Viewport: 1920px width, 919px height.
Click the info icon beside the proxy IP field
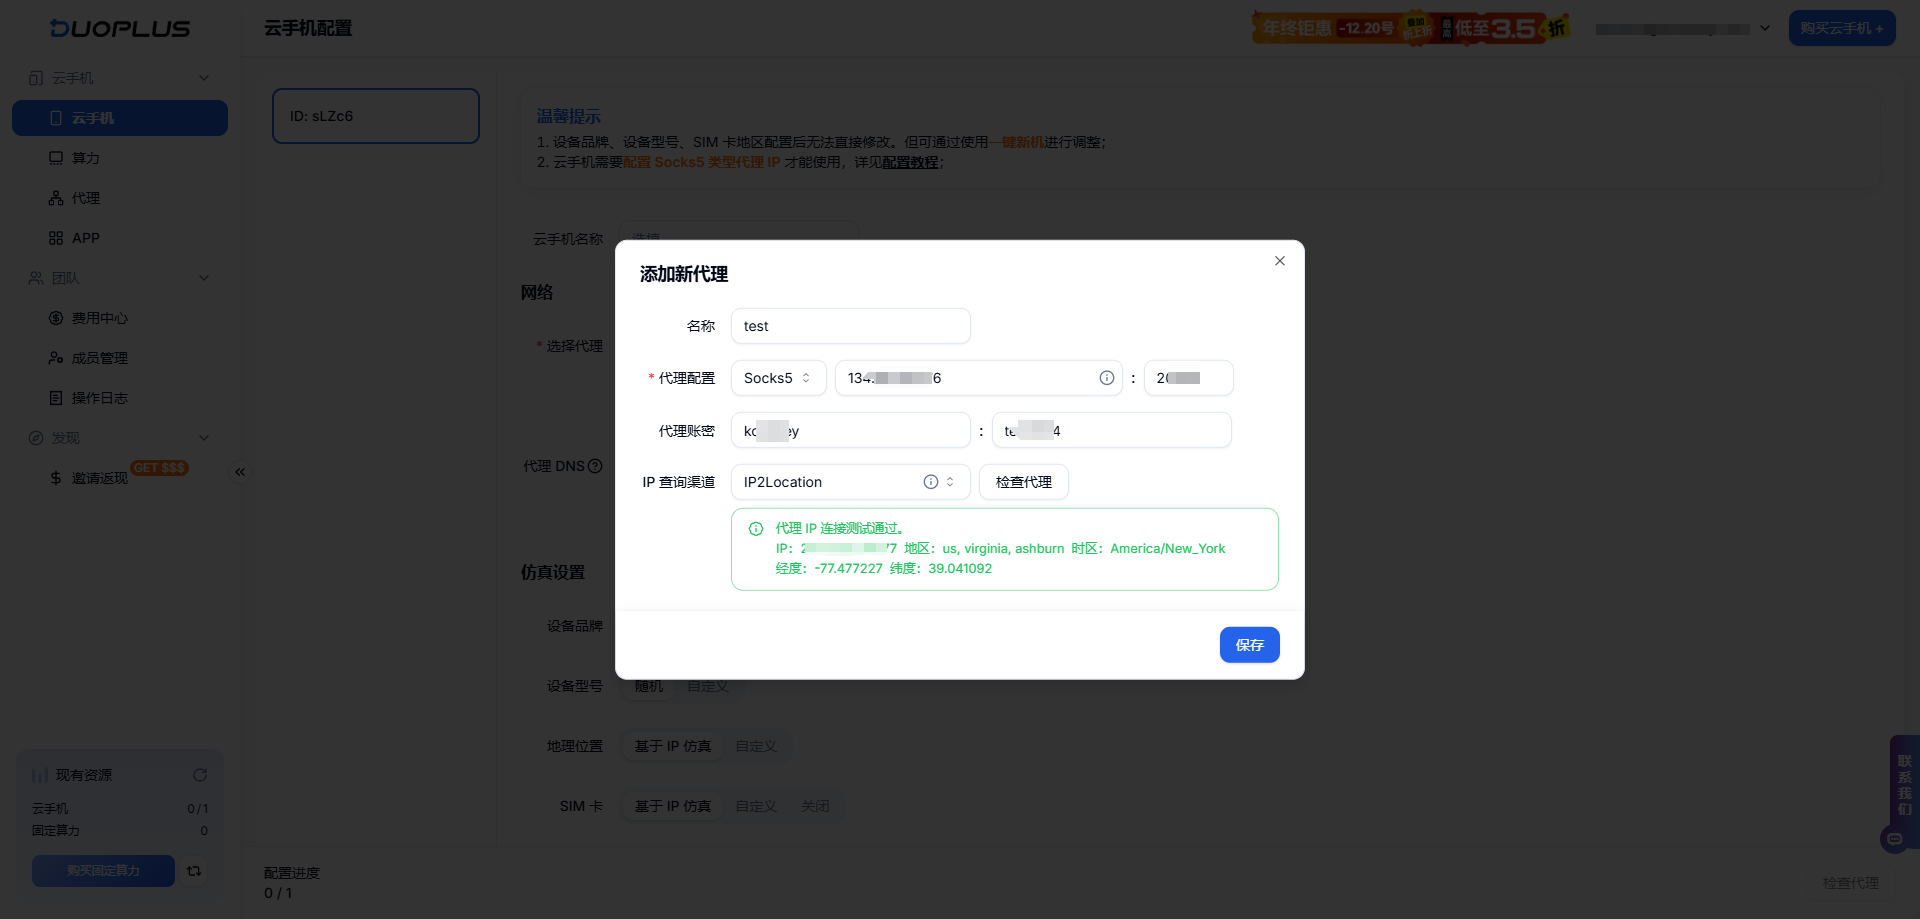(x=1106, y=378)
